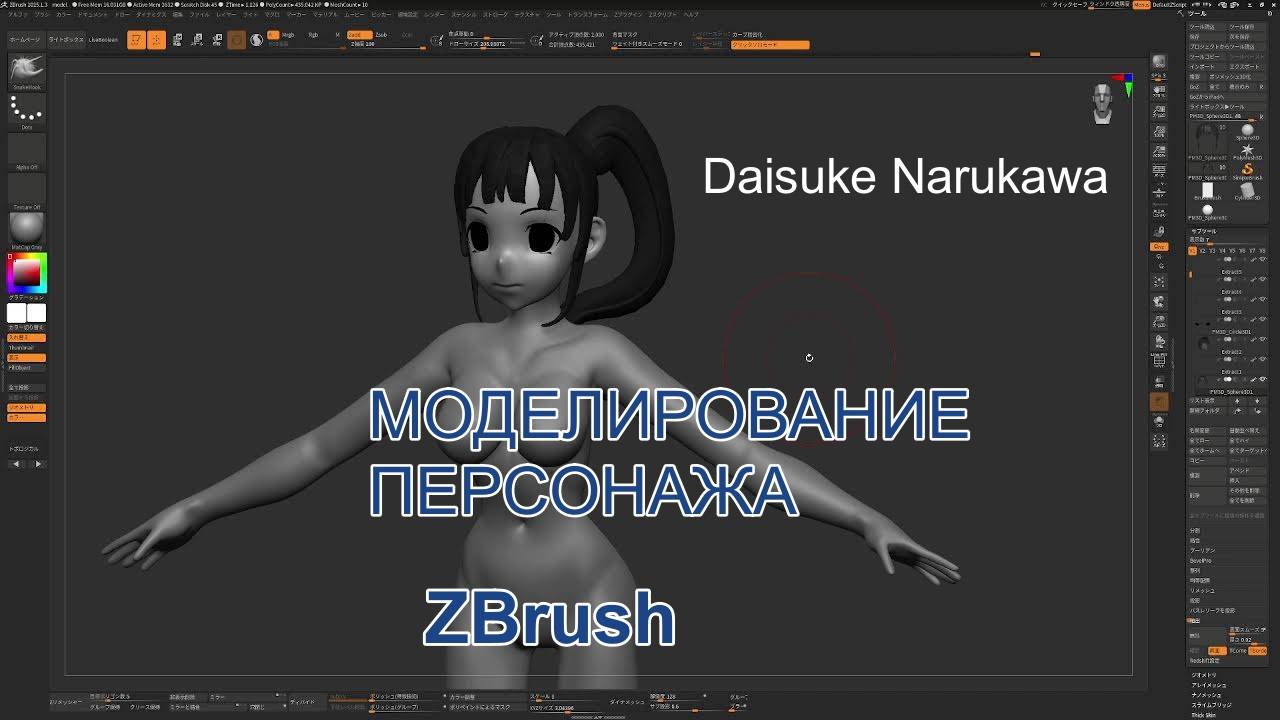Expand the ジオメトリ section
This screenshot has height=720, width=1280.
(1204, 675)
